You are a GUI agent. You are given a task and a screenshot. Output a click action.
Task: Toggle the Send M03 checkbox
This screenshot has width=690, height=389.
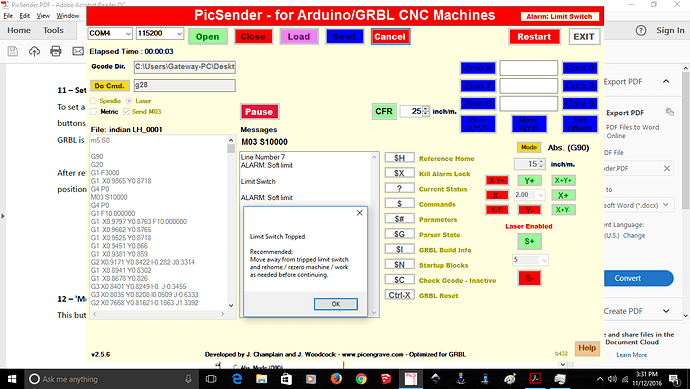[x=126, y=111]
